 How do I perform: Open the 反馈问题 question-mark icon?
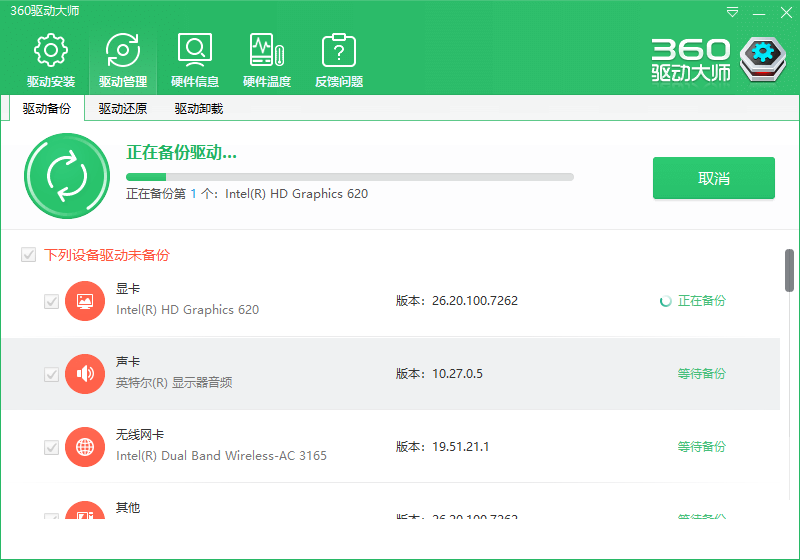coord(339,60)
